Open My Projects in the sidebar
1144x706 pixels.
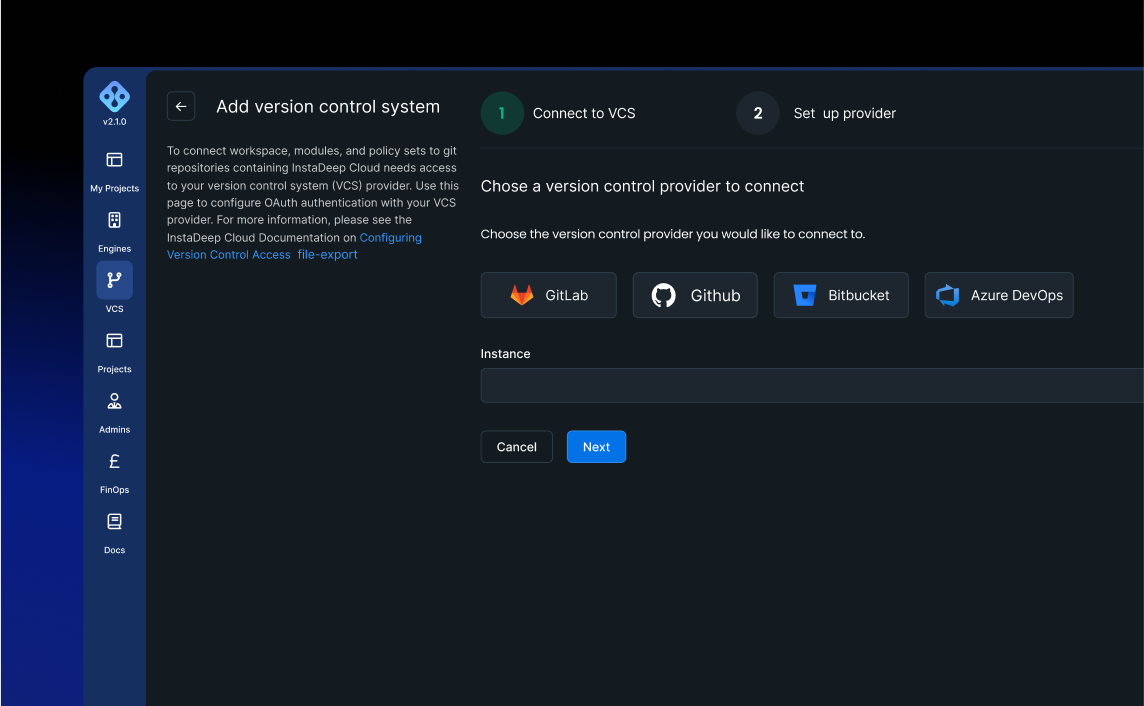(x=115, y=172)
